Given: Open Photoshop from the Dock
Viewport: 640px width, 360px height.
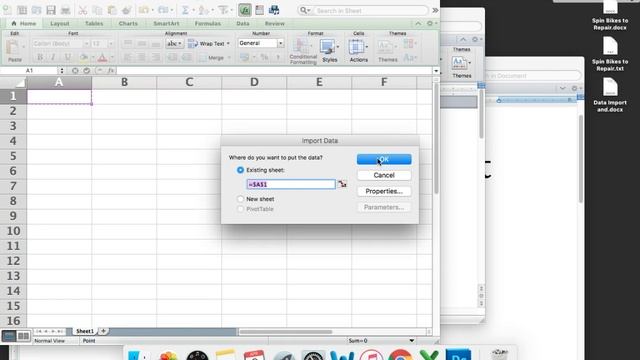Looking at the screenshot, I should pos(458,355).
